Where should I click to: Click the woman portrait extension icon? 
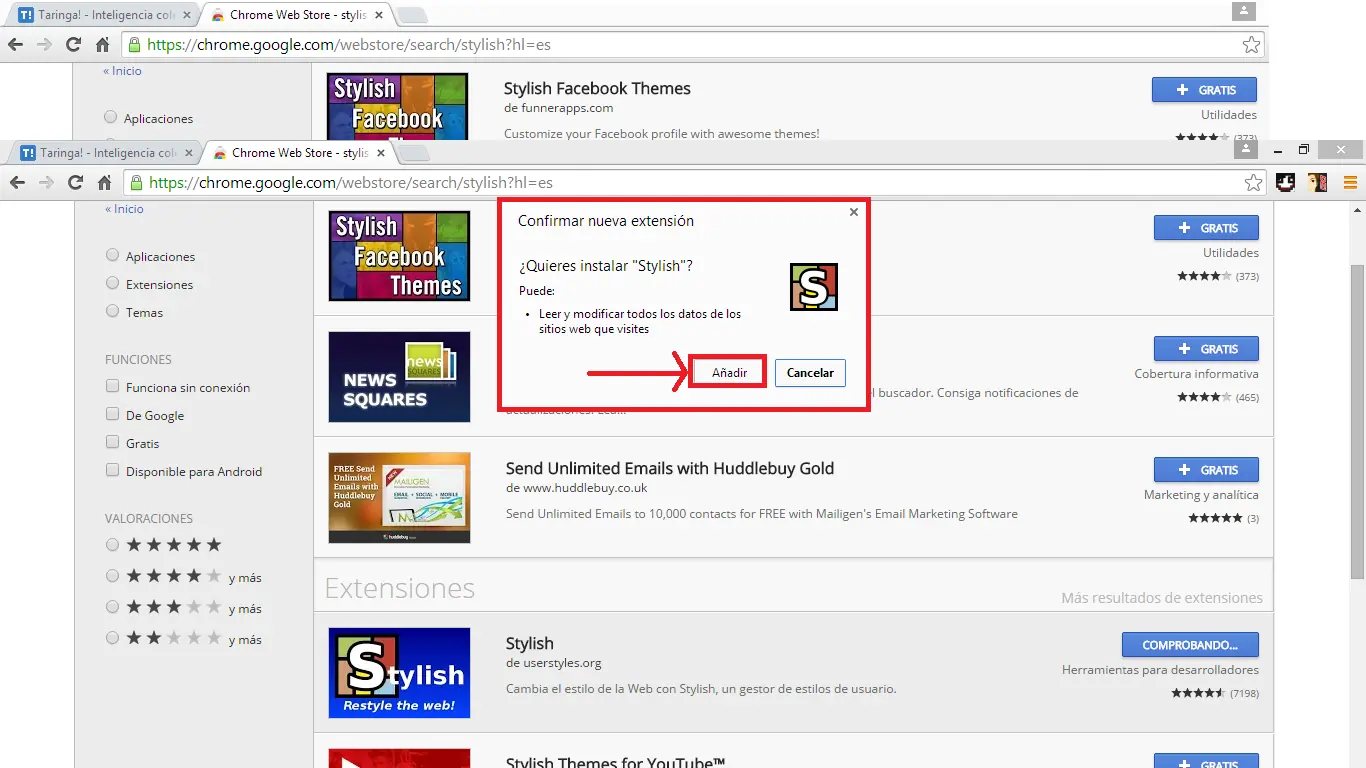tap(1318, 183)
